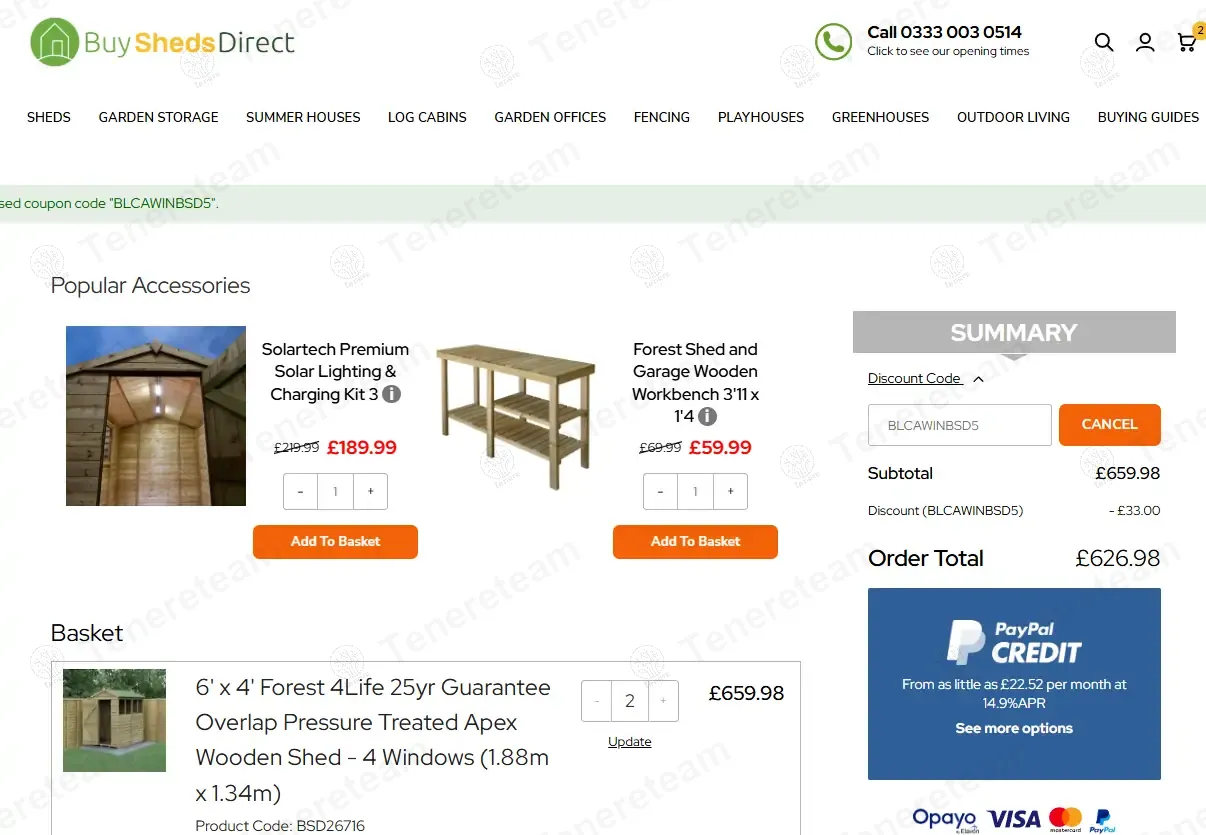This screenshot has width=1206, height=835.
Task: Show info icon for Solartech Lighting Kit
Action: 392,394
